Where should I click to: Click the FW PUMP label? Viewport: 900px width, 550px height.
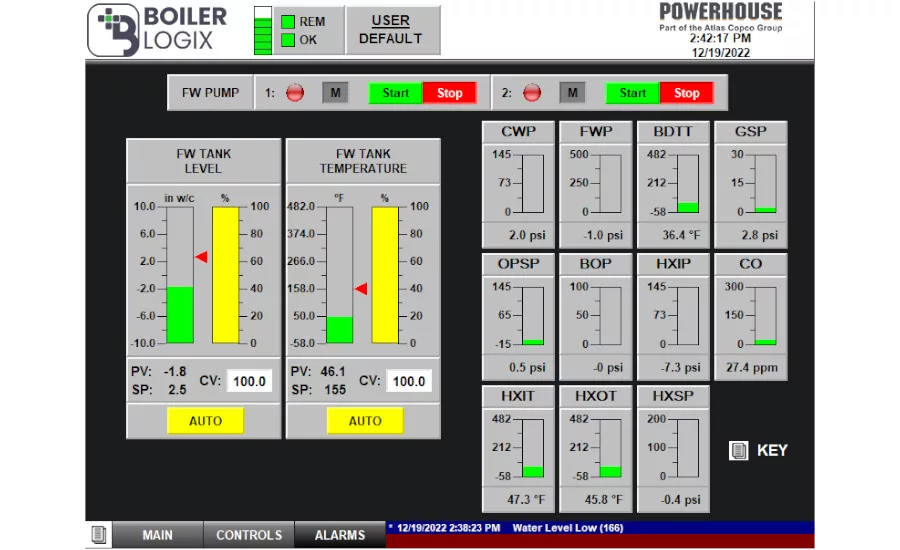210,93
